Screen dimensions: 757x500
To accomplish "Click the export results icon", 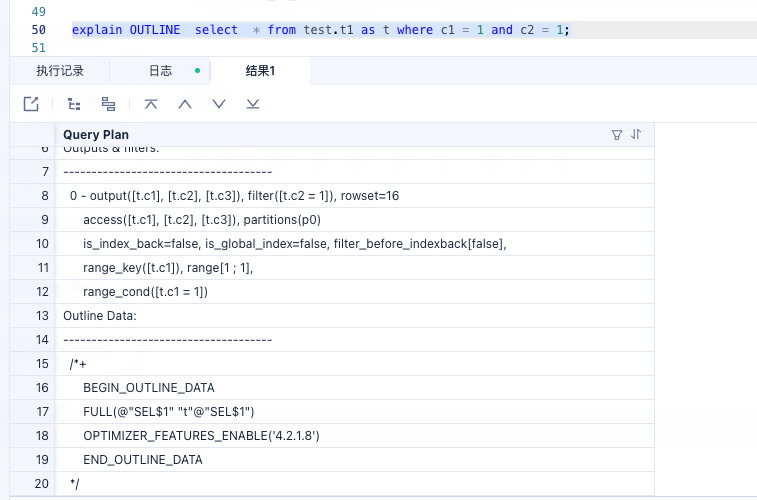I will pyautogui.click(x=31, y=104).
